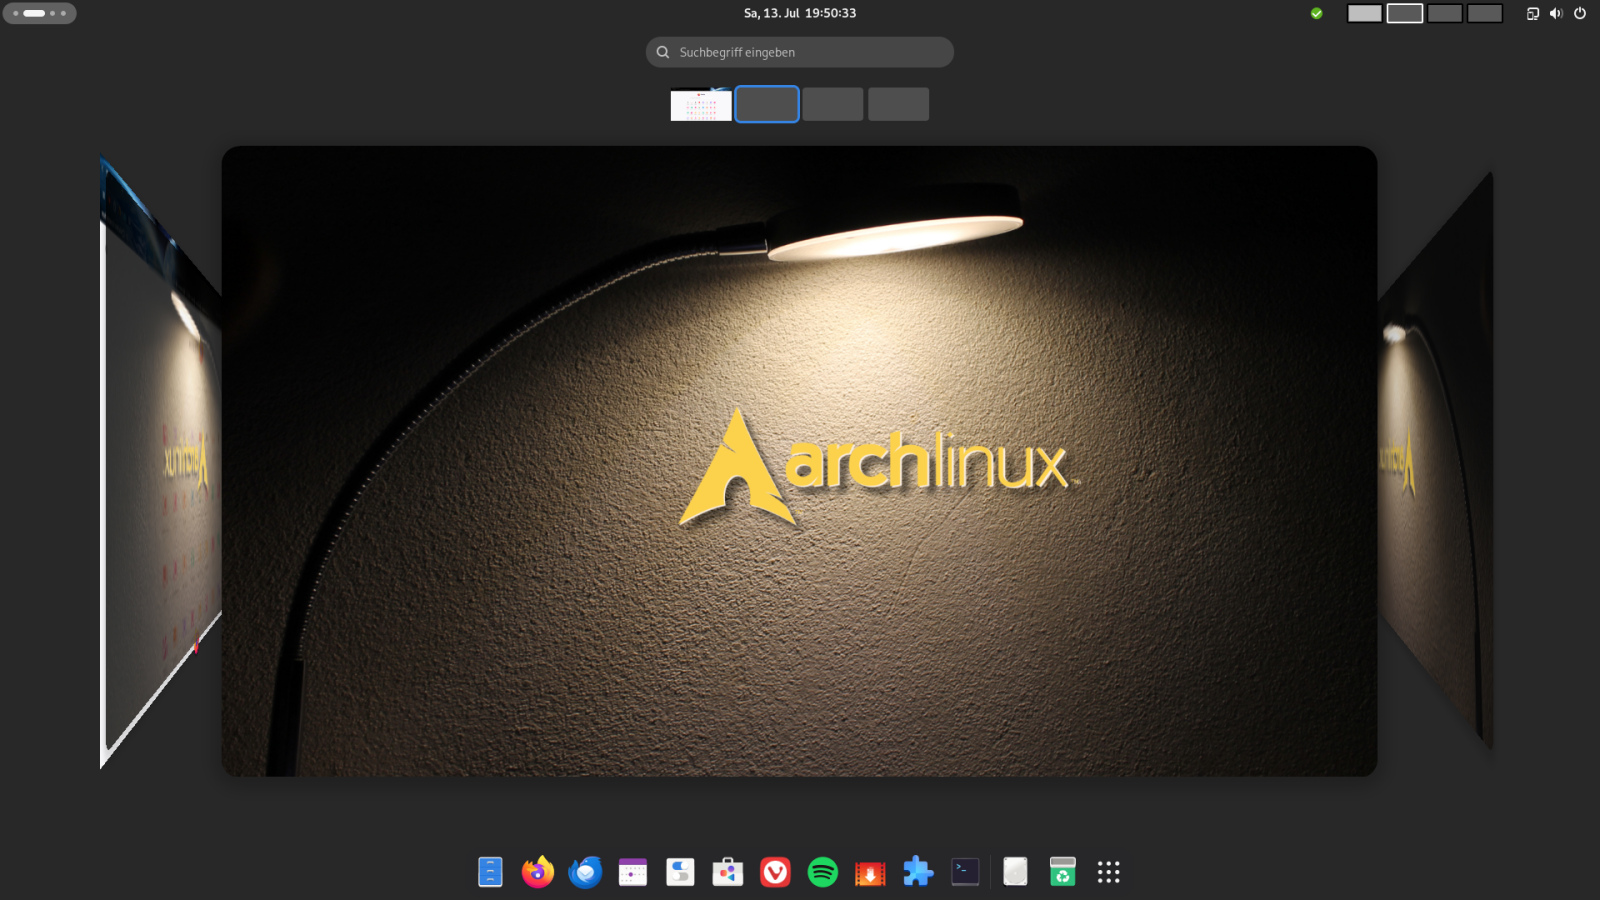Image resolution: width=1600 pixels, height=900 pixels.
Task: Open Spotify from the dock
Action: click(x=823, y=872)
